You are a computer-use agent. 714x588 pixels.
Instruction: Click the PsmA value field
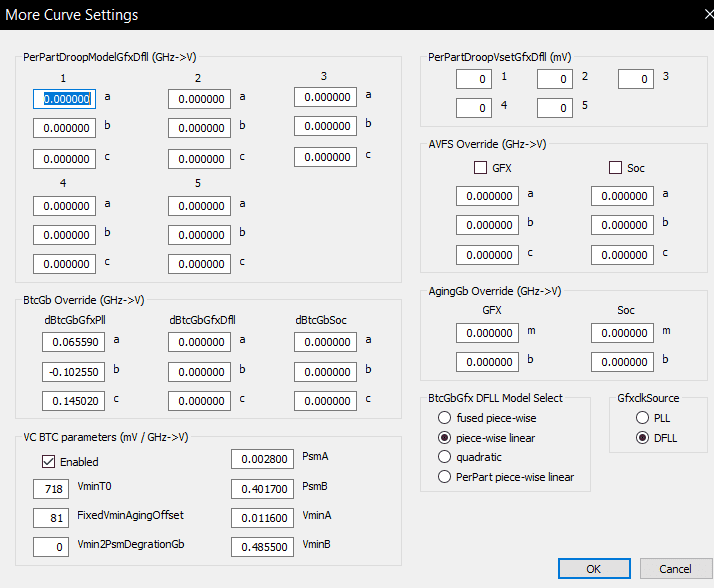click(x=262, y=459)
